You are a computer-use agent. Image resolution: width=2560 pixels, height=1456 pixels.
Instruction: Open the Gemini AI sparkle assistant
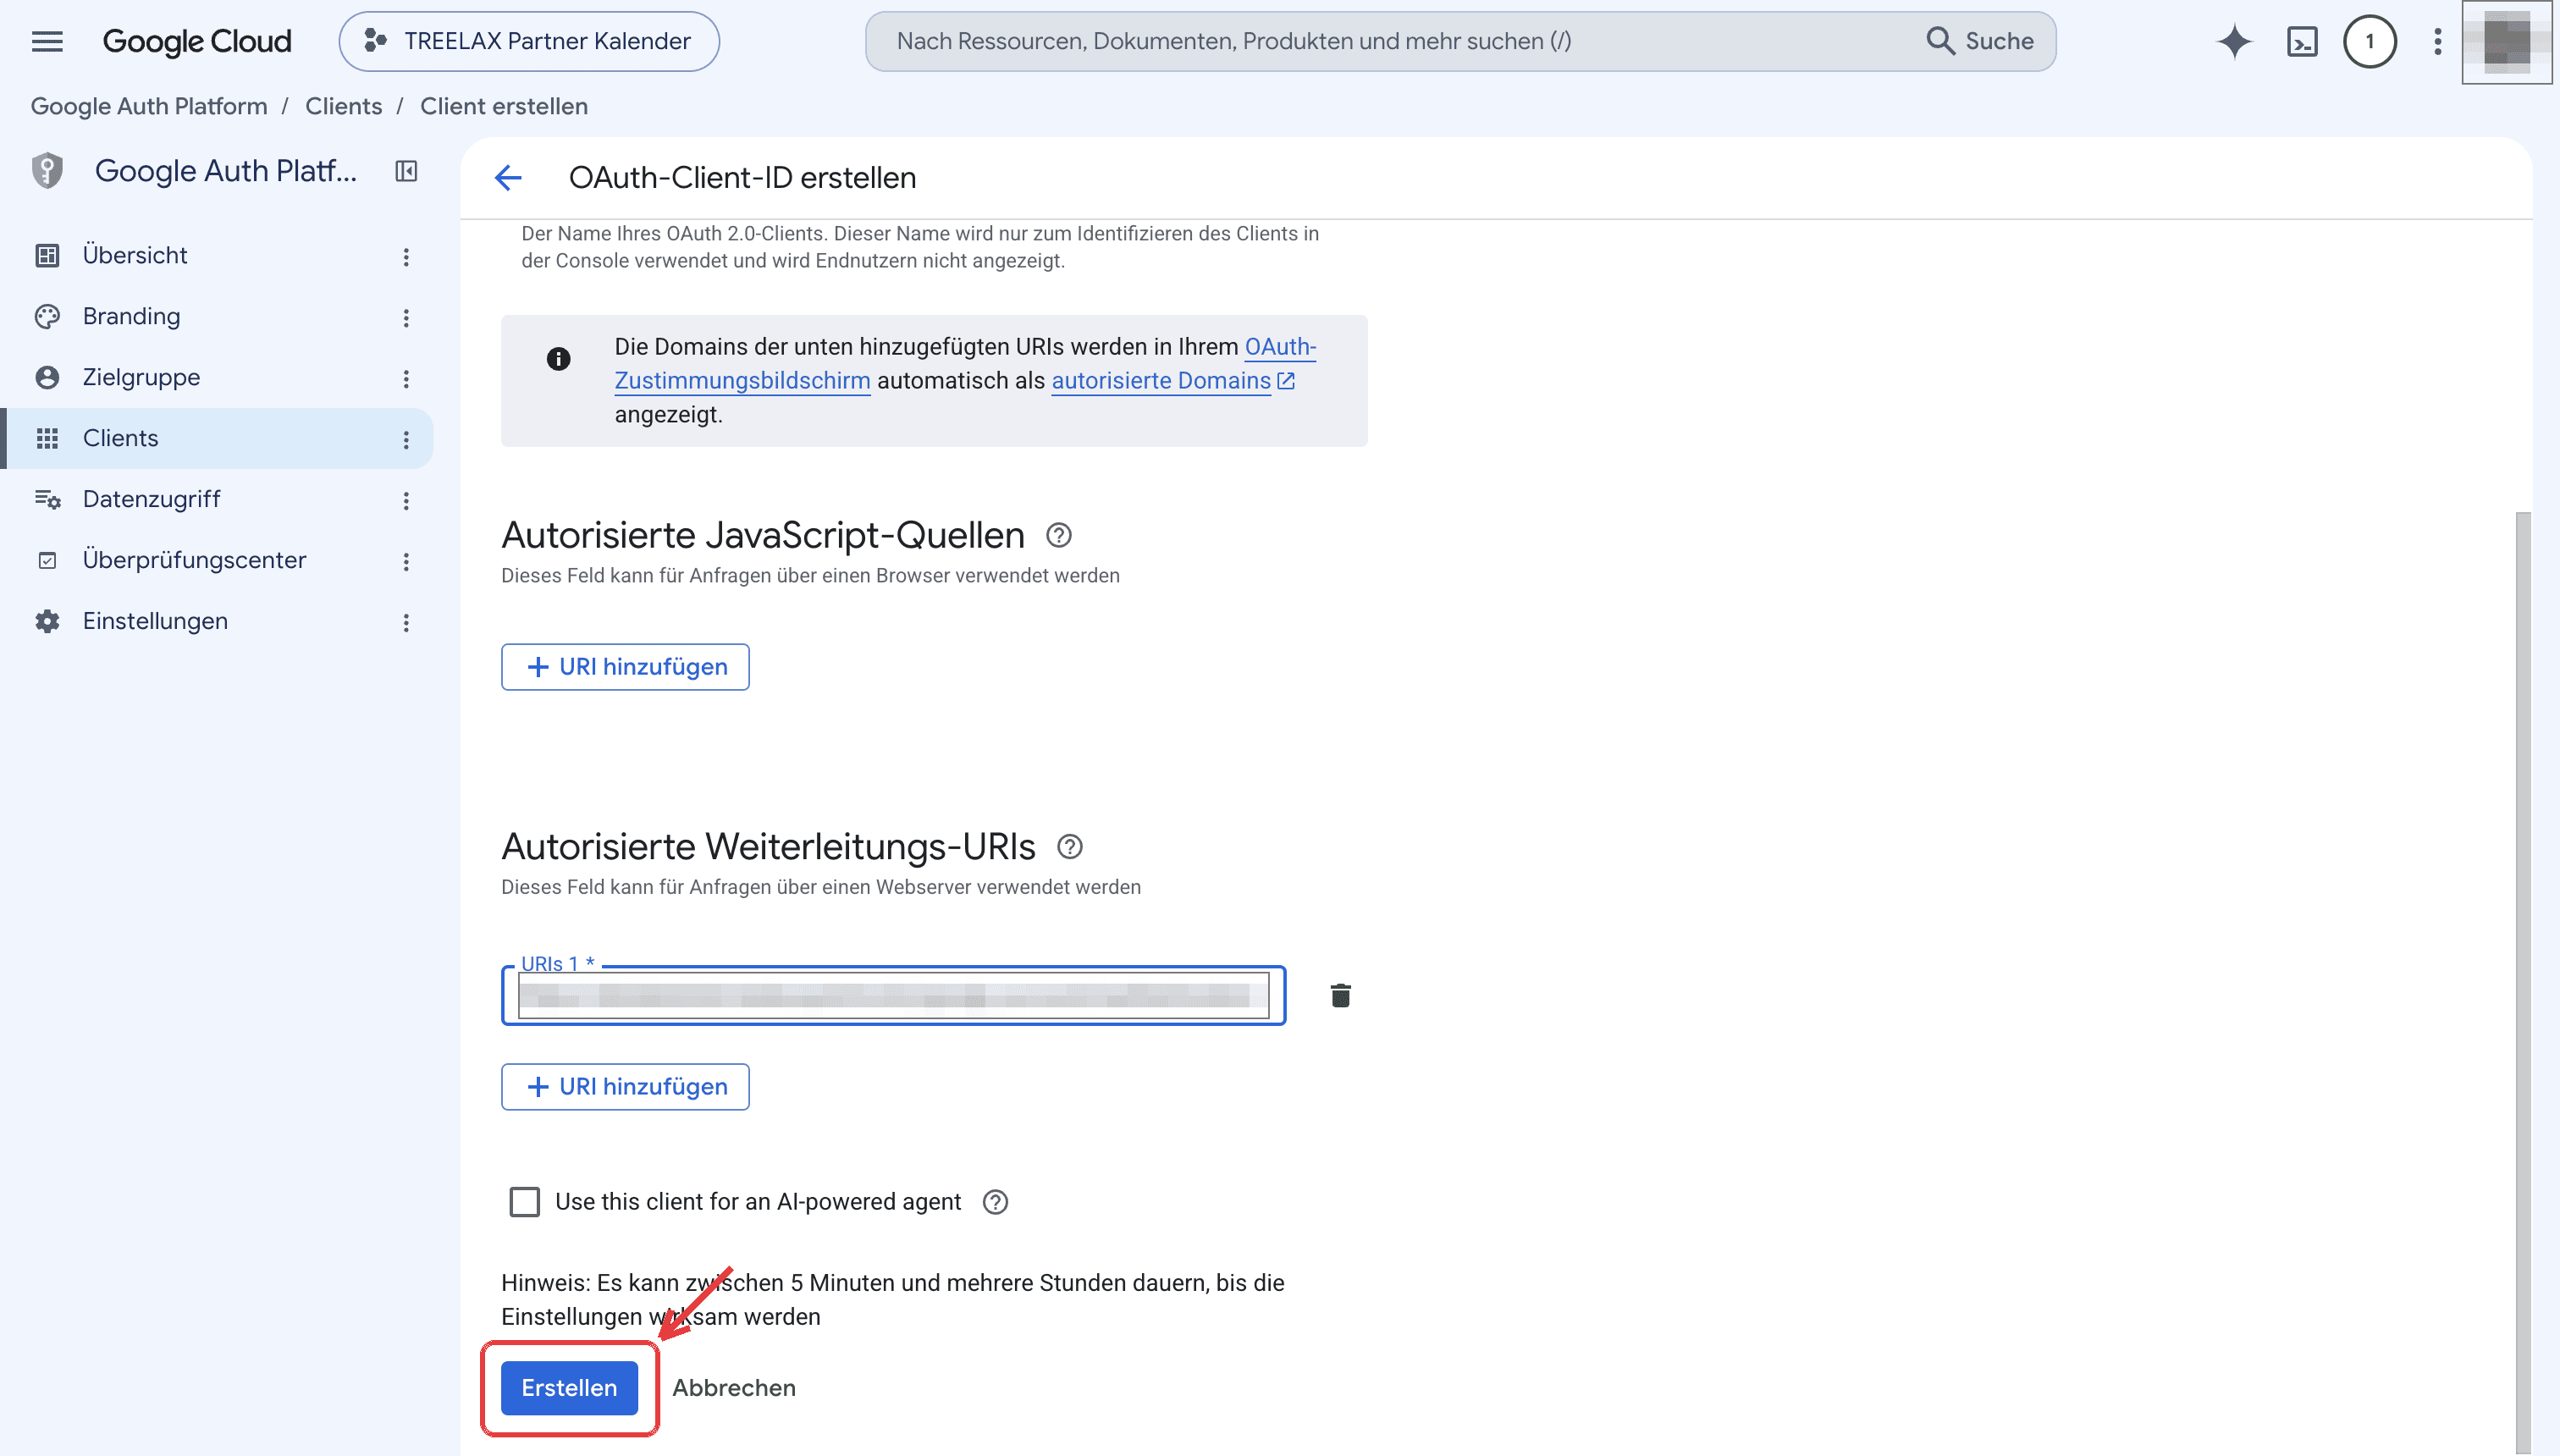tap(2234, 41)
